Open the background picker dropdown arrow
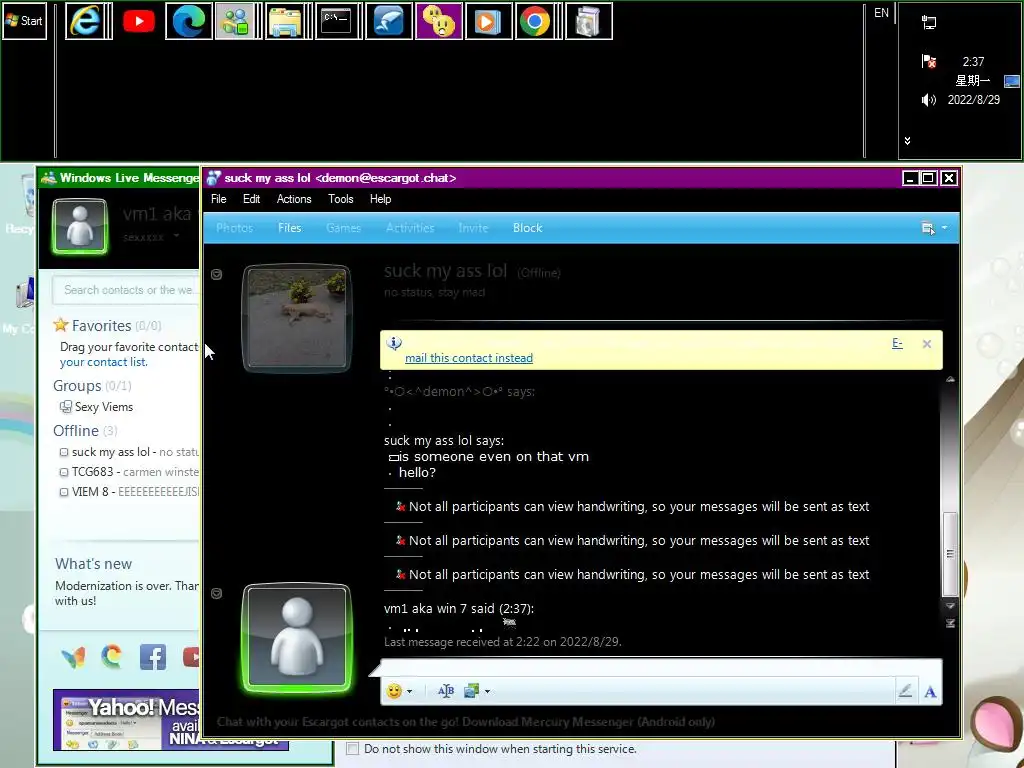This screenshot has height=768, width=1024. [487, 691]
